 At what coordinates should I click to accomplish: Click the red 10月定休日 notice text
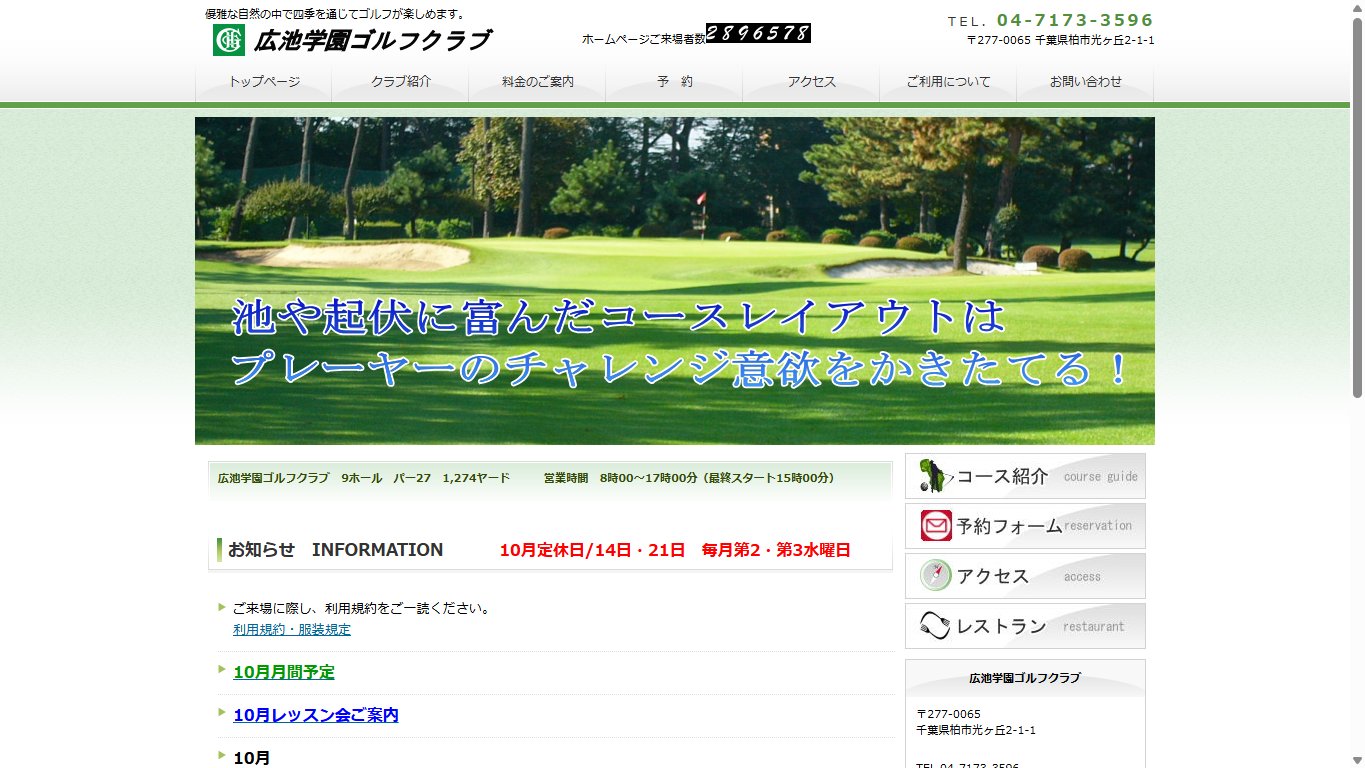click(x=675, y=550)
